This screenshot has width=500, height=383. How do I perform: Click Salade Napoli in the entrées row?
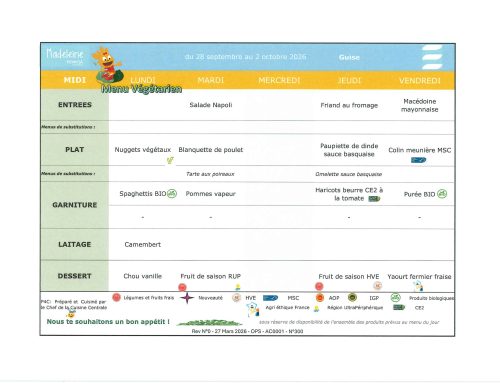(x=211, y=105)
